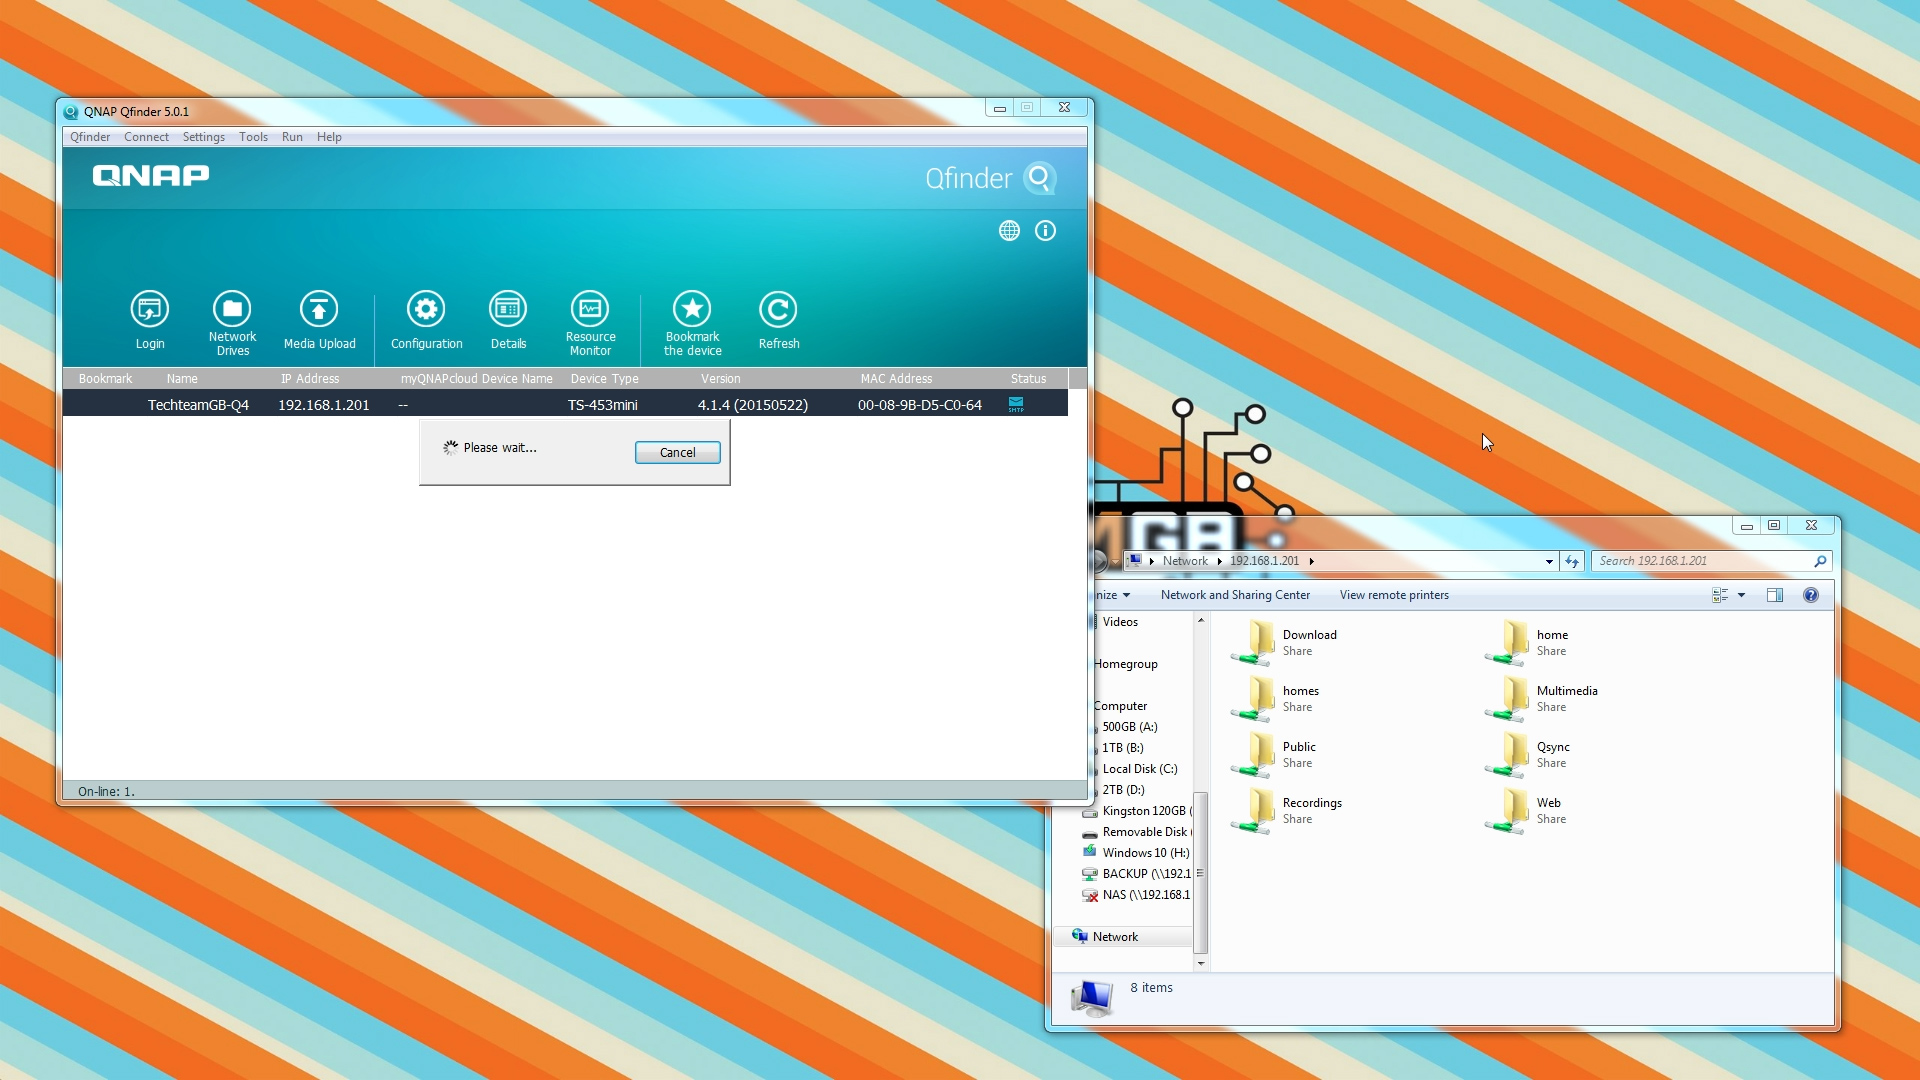Click Network and Sharing Center
The image size is (1920, 1080).
coord(1235,595)
